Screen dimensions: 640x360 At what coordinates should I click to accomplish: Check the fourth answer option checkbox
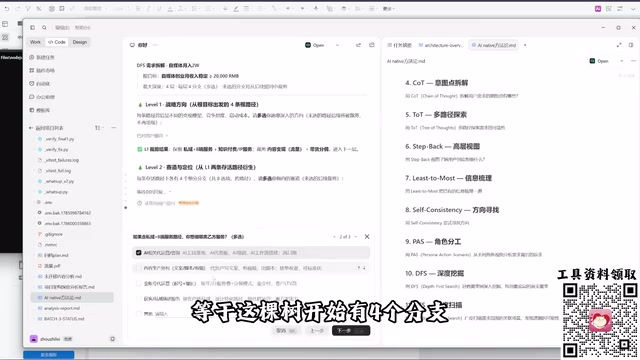[139, 299]
